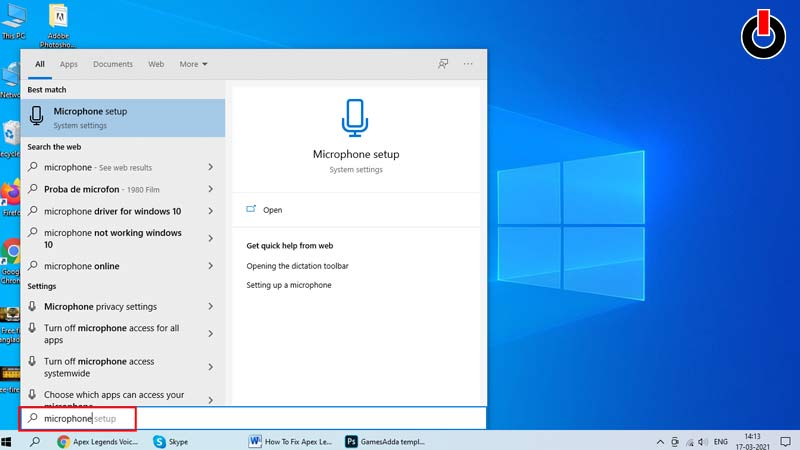Click the Microphone setup title in preview pane
This screenshot has height=450, width=800.
pyautogui.click(x=356, y=154)
